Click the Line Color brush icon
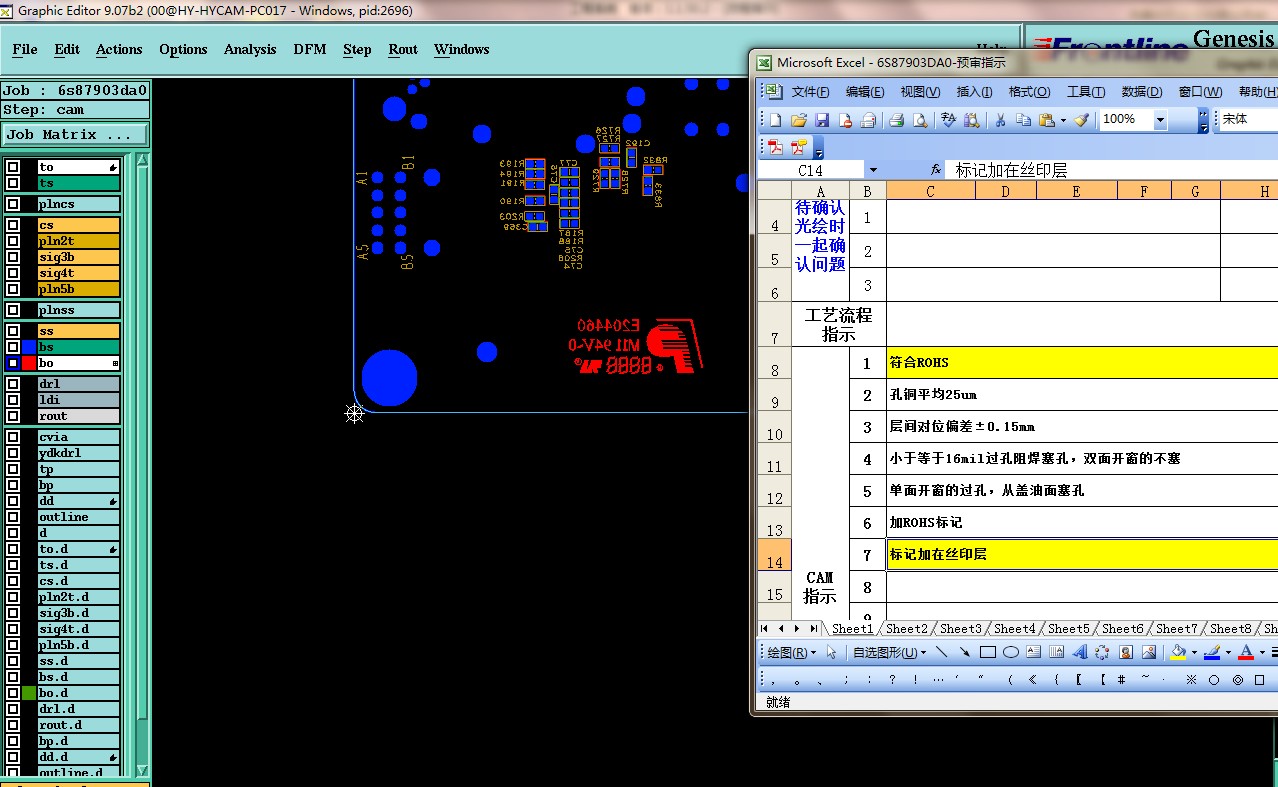The height and width of the screenshot is (787, 1278). (1211, 653)
